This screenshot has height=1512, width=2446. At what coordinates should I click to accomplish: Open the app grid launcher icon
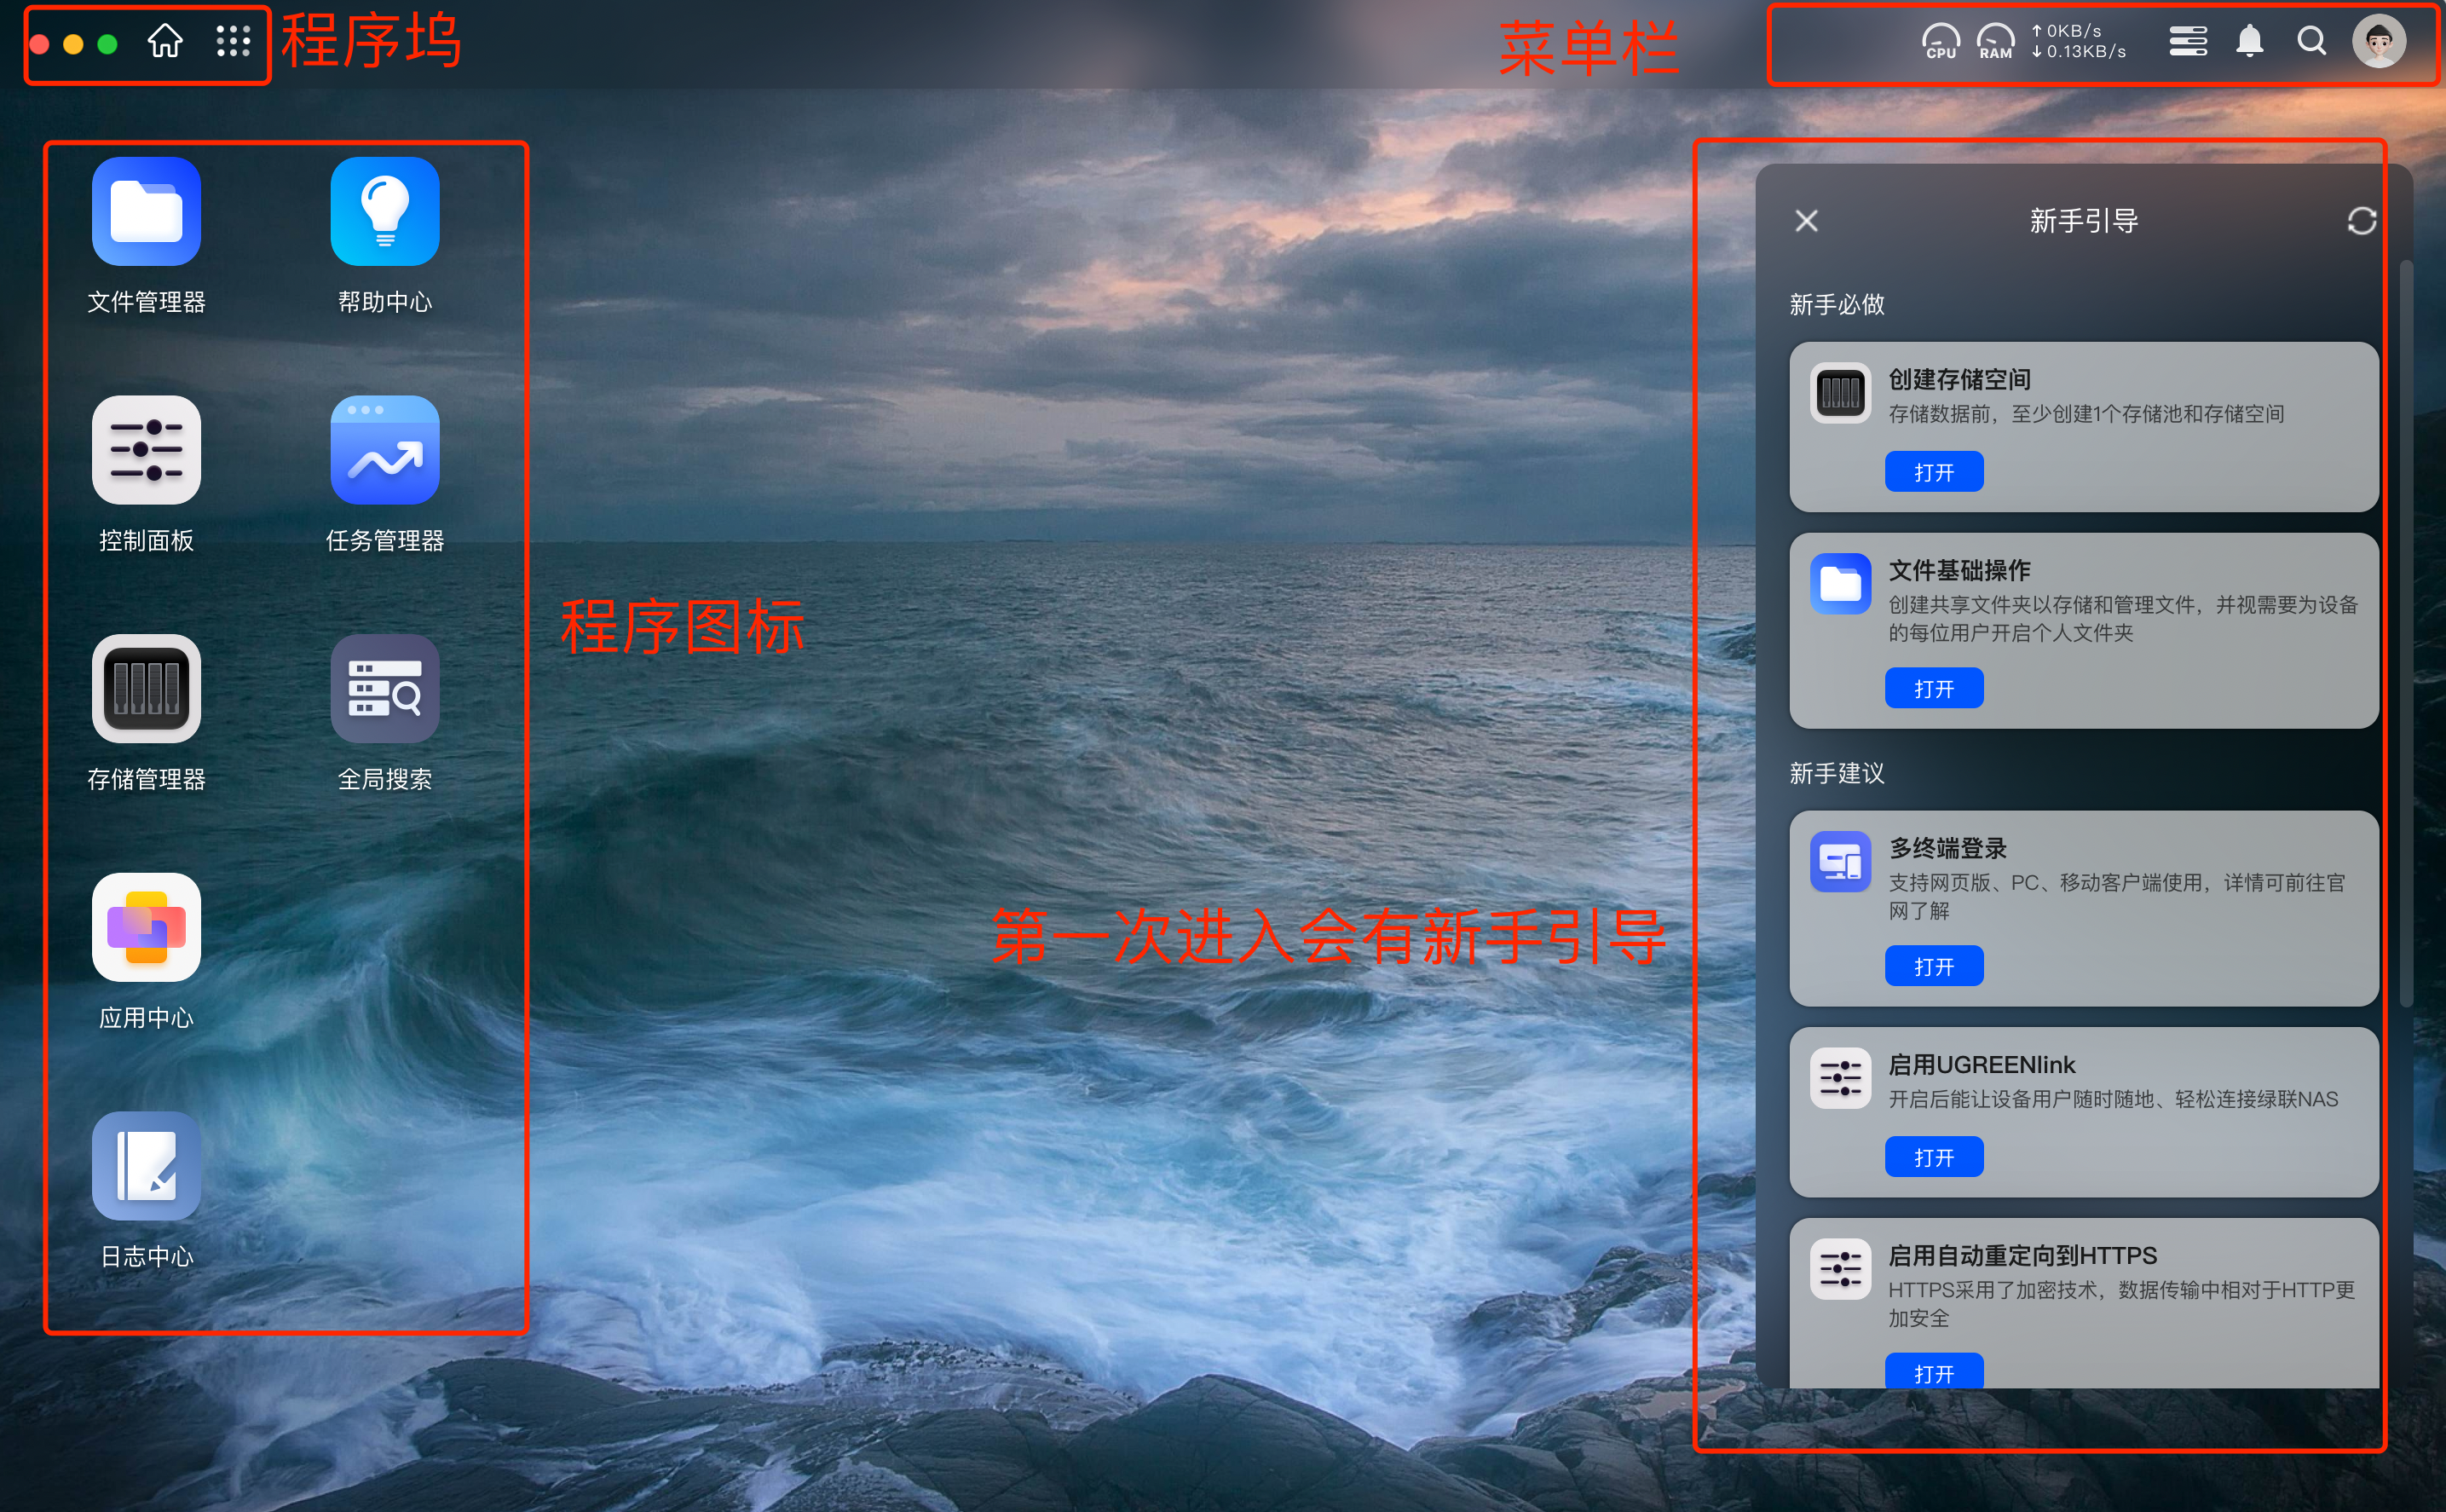coord(233,41)
